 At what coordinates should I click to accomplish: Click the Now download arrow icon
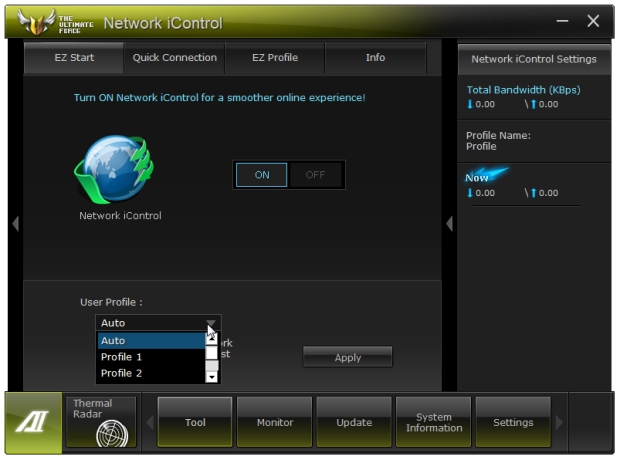tap(470, 193)
